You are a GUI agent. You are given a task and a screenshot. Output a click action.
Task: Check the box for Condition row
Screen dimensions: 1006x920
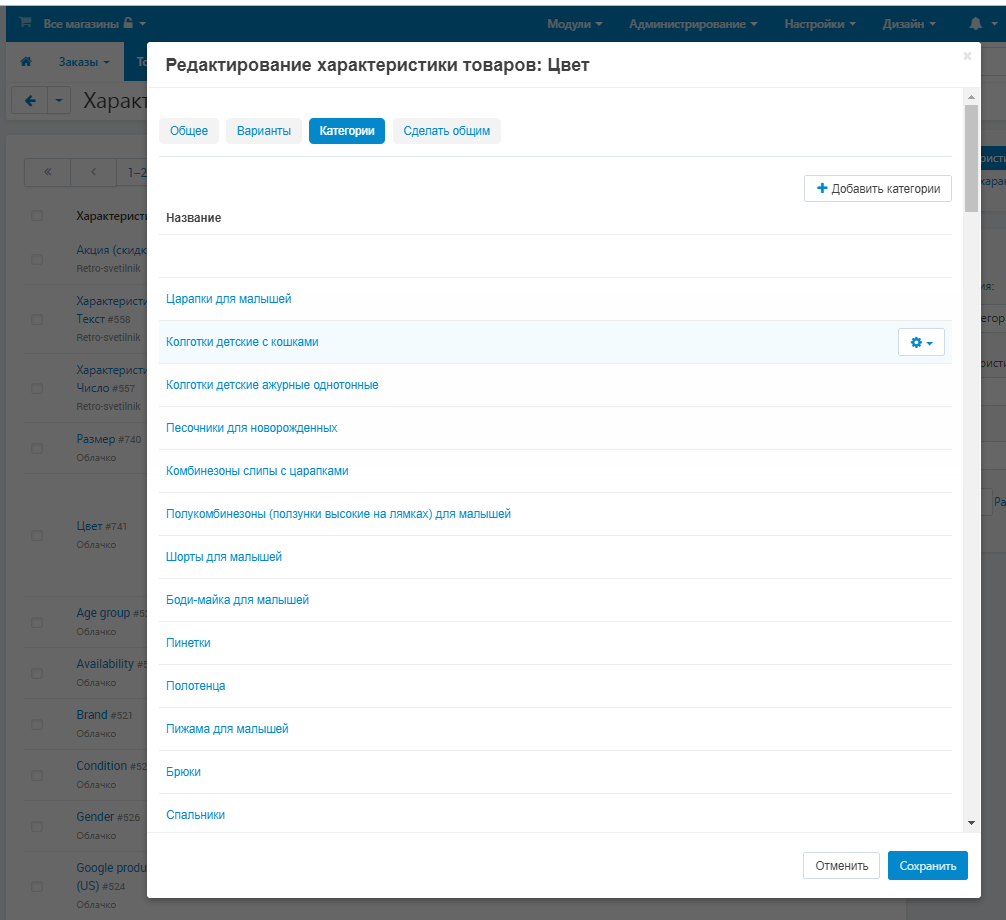point(37,776)
